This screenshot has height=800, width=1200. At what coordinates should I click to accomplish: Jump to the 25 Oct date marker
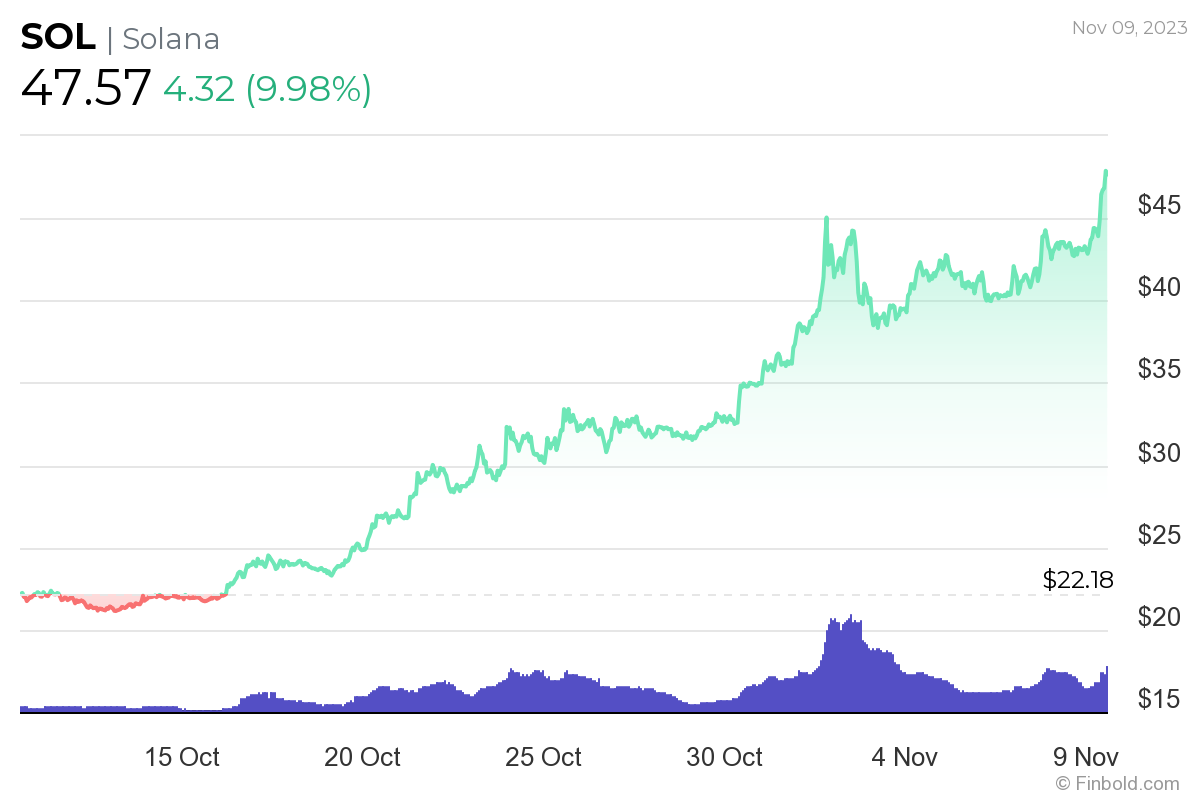(x=543, y=757)
